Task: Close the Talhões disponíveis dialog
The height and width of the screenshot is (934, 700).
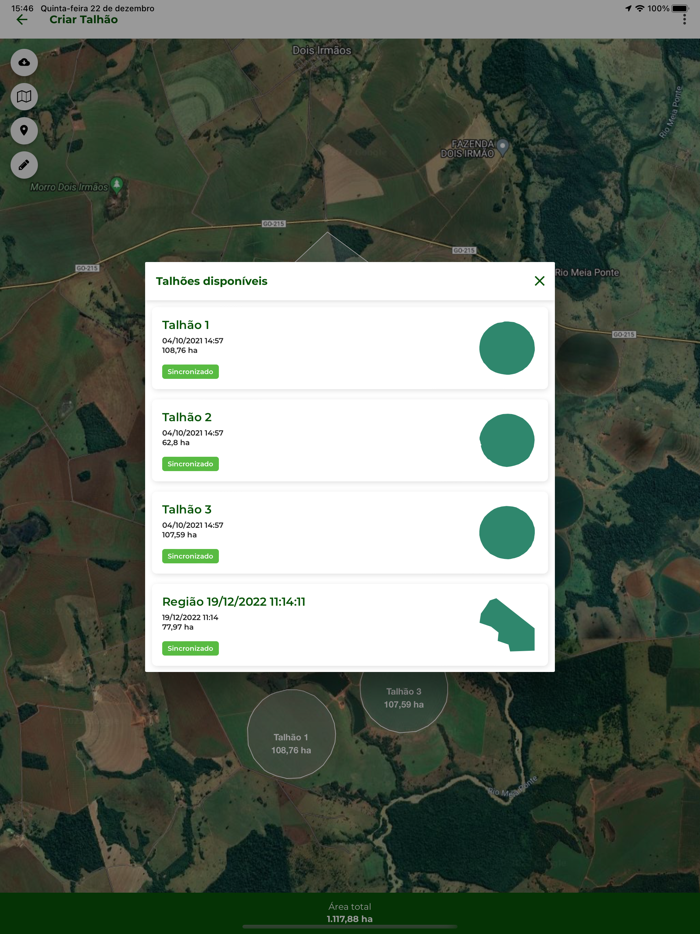Action: point(540,281)
